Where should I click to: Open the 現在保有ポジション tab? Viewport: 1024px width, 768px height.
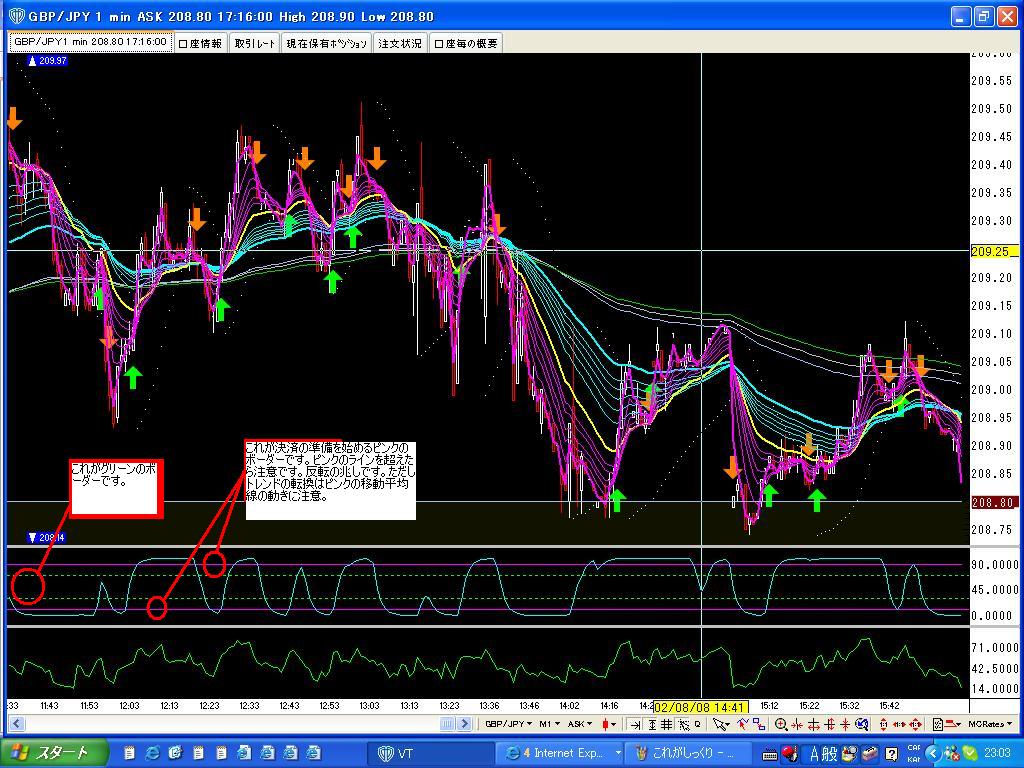point(327,43)
